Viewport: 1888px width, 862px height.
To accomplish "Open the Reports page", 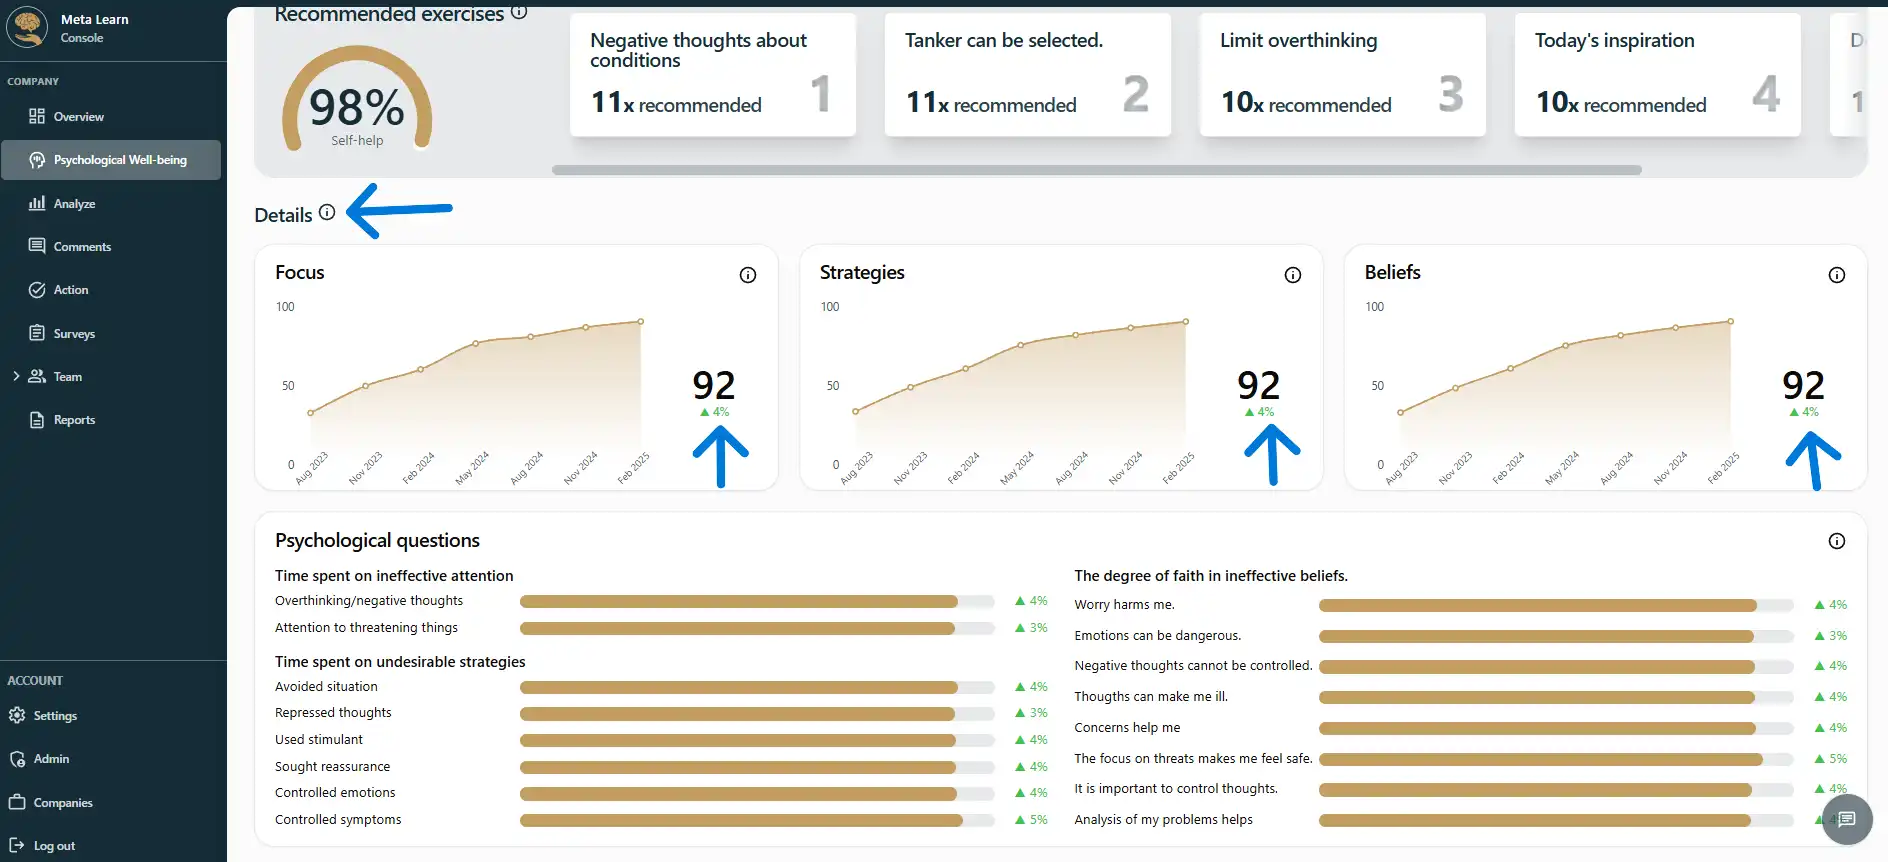I will (x=74, y=420).
